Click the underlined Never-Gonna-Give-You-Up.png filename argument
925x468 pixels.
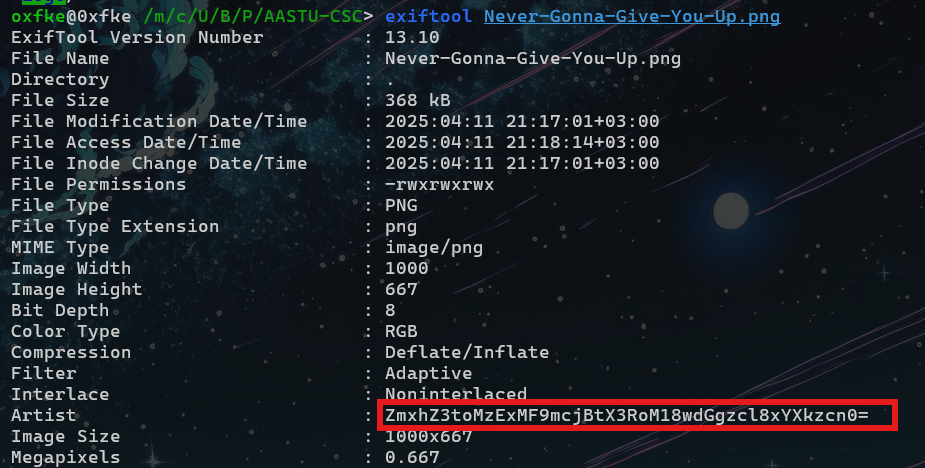pyautogui.click(x=632, y=16)
